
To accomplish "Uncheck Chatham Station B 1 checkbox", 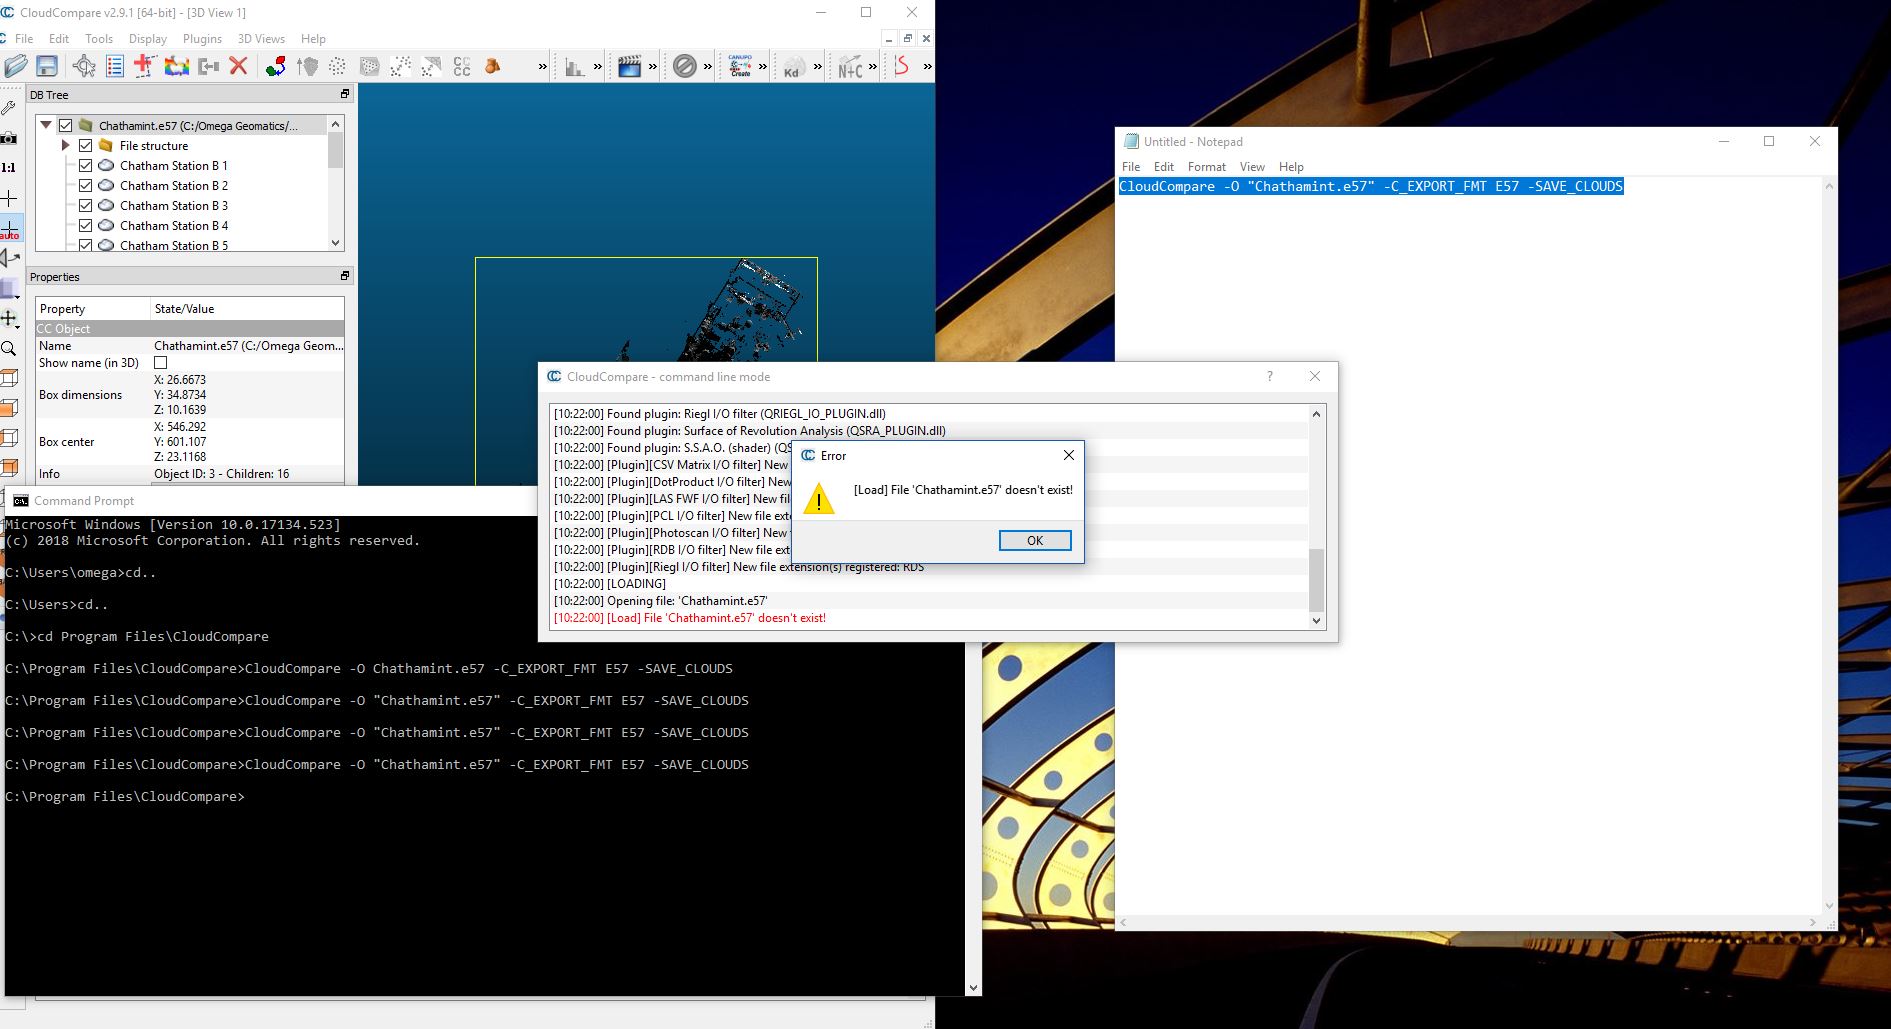I will [85, 166].
